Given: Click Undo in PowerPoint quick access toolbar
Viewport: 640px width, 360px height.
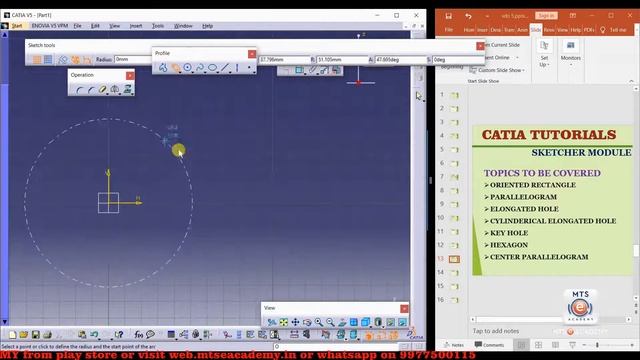Looking at the screenshot, I should [x=468, y=16].
